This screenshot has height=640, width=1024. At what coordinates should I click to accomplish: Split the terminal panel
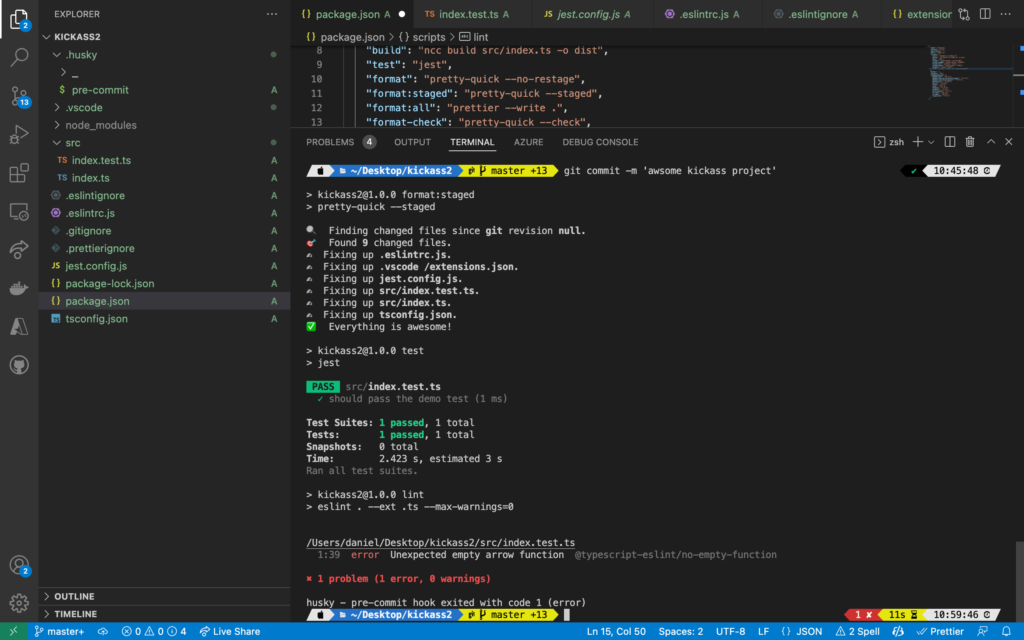pos(950,142)
